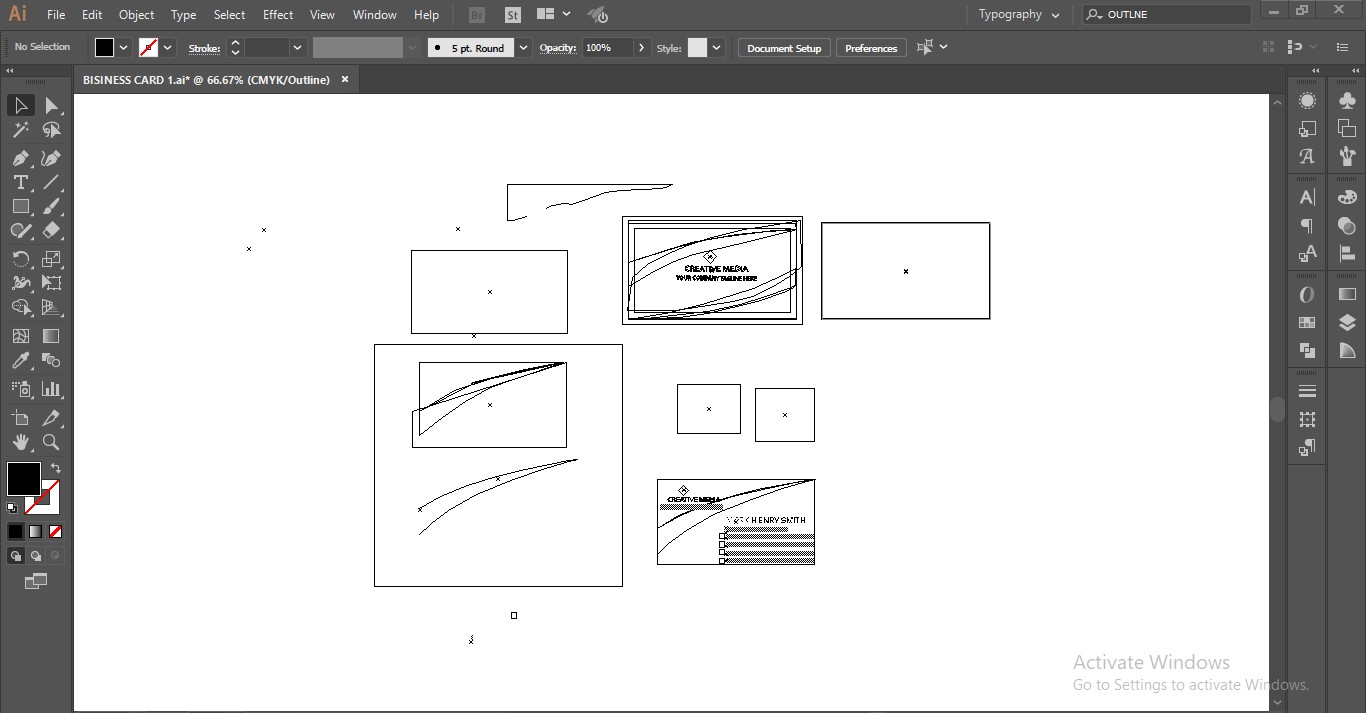Select the Zoom tool
The image size is (1366, 713).
(51, 442)
